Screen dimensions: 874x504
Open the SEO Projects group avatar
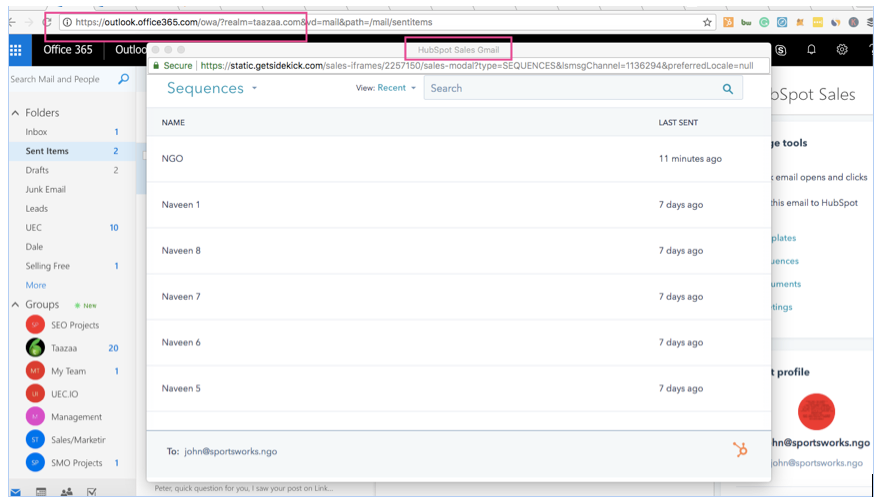click(x=35, y=324)
